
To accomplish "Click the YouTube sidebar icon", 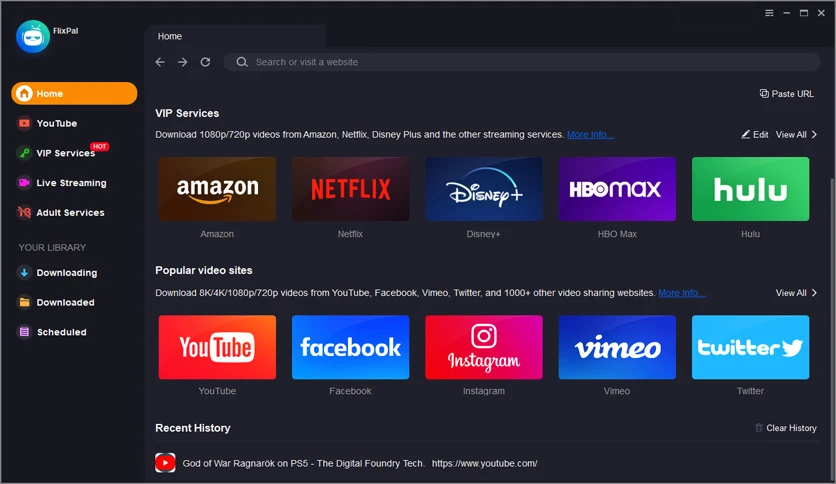I will (x=24, y=123).
